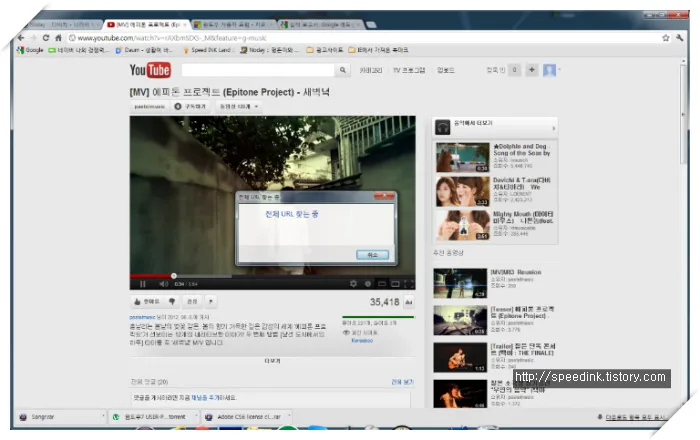The width and height of the screenshot is (700, 440).
Task: Open a new tab with the new-tab button
Action: coord(371,25)
